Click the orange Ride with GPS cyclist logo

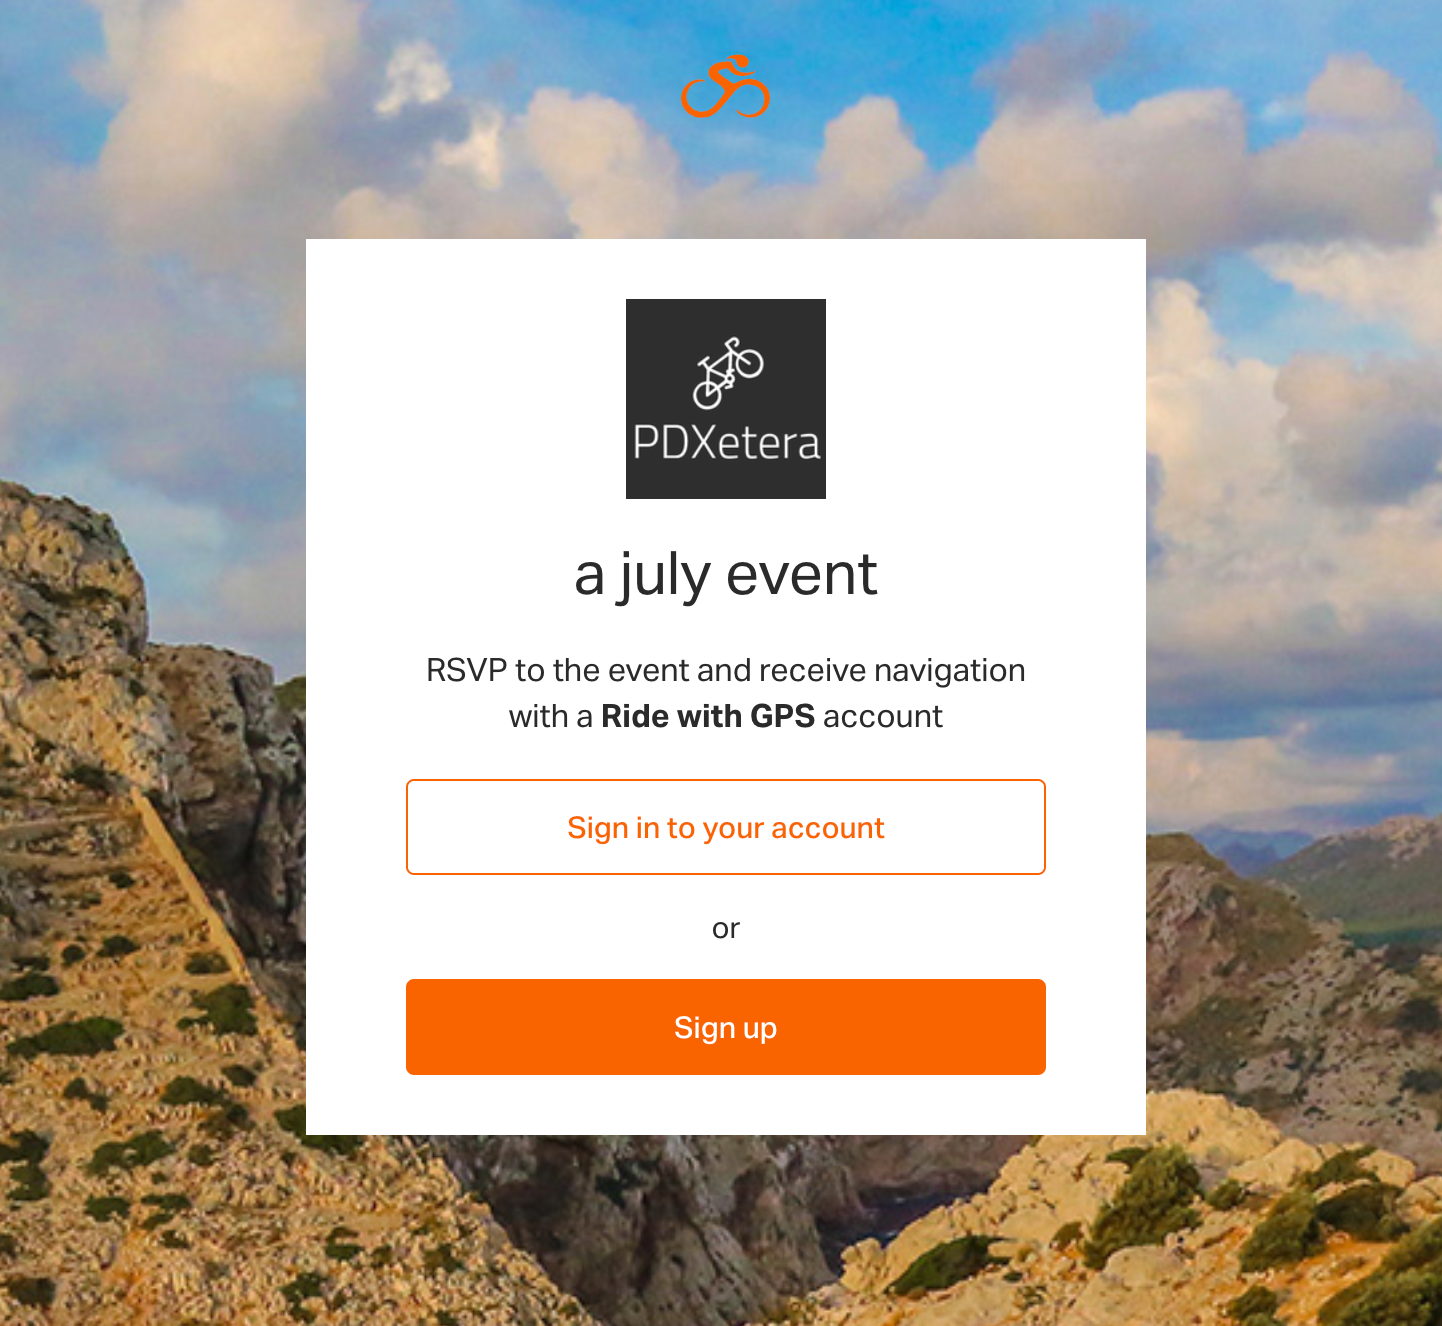tap(726, 87)
